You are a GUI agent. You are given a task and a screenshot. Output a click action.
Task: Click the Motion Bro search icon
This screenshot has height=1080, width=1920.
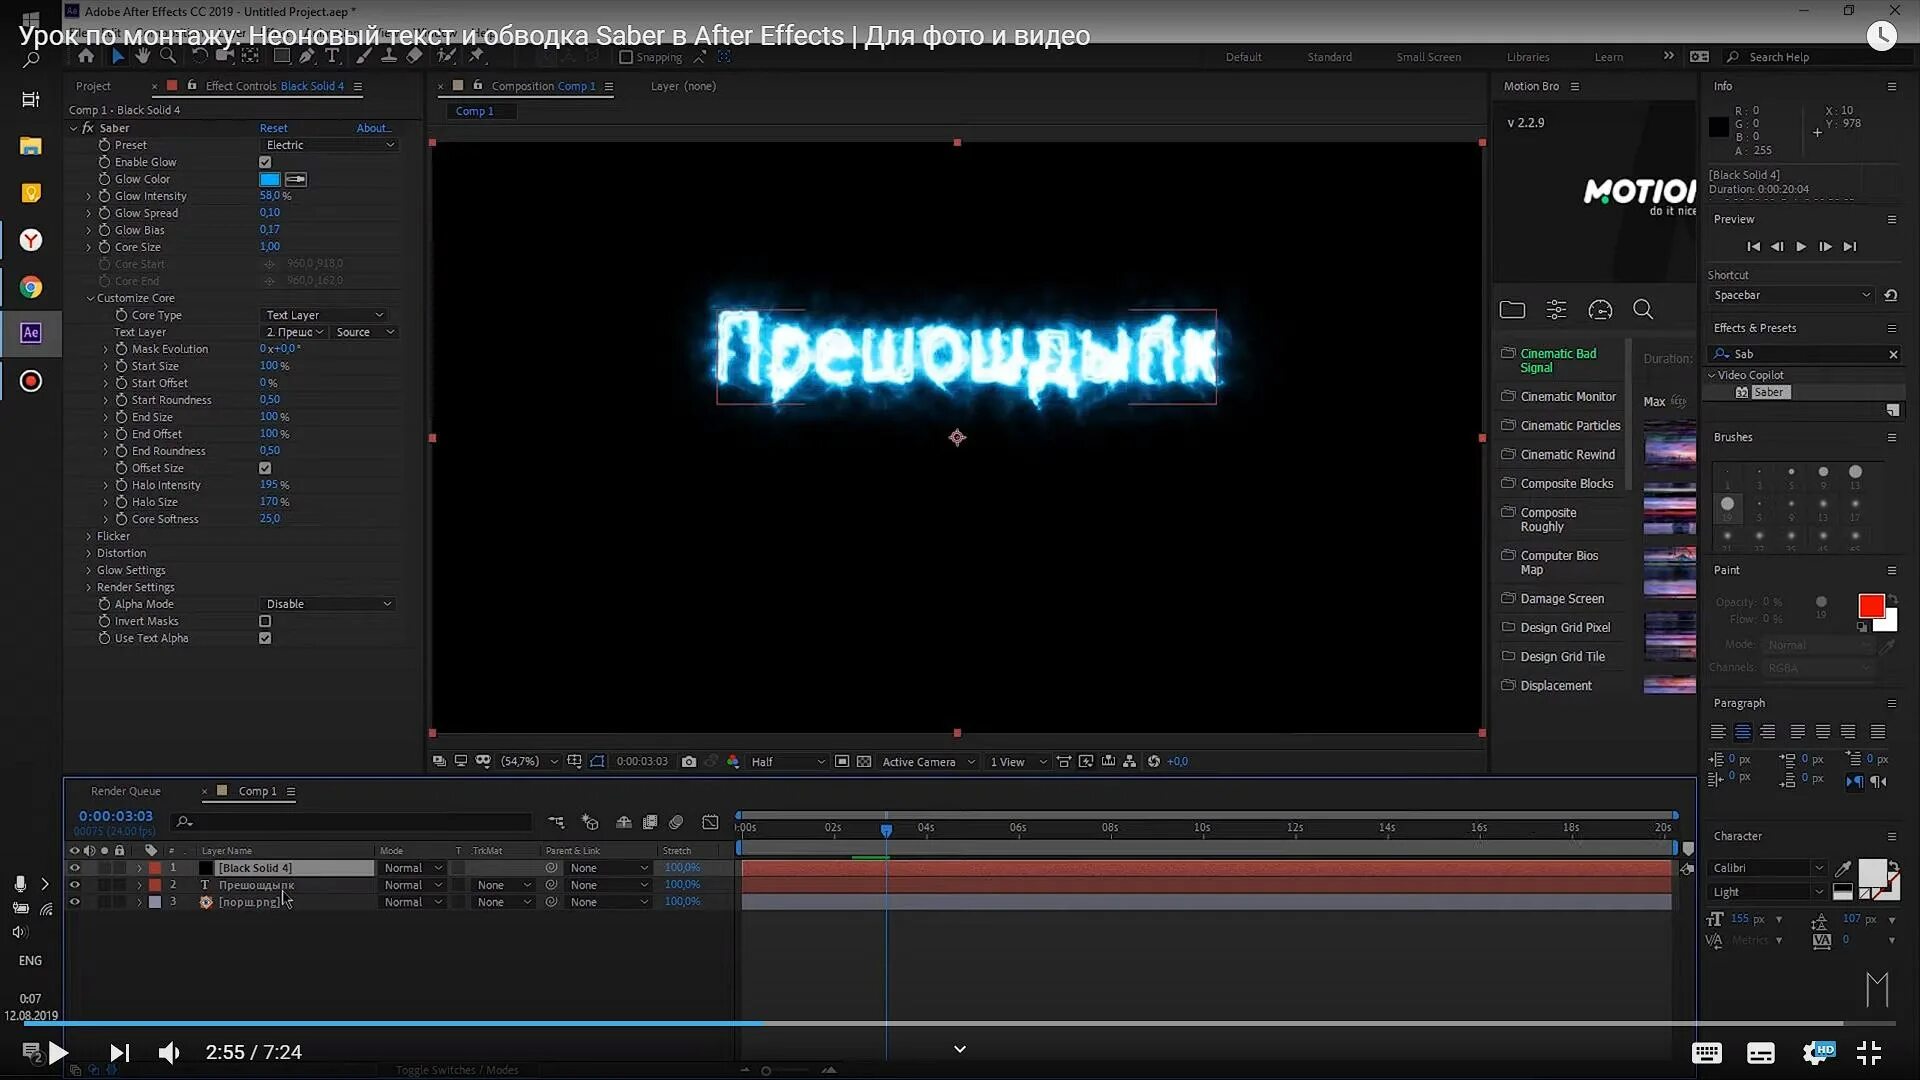1642,310
